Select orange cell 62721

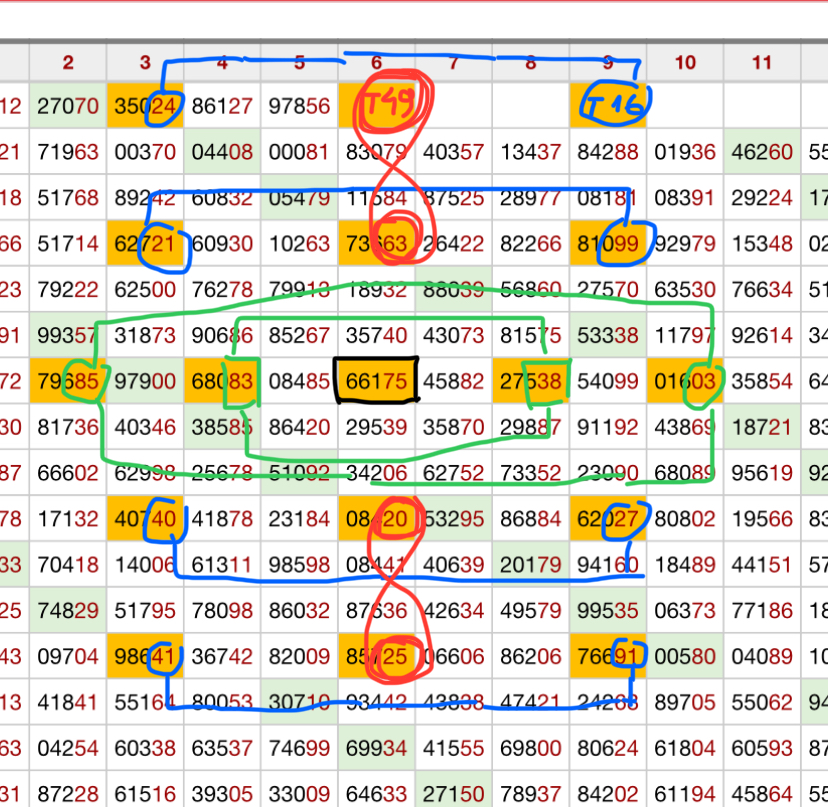pos(145,243)
